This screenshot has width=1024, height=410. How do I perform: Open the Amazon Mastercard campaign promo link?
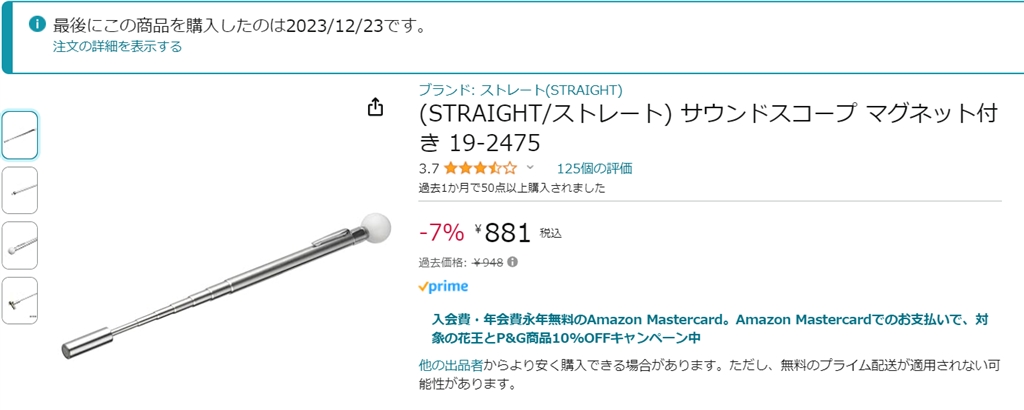coord(709,329)
